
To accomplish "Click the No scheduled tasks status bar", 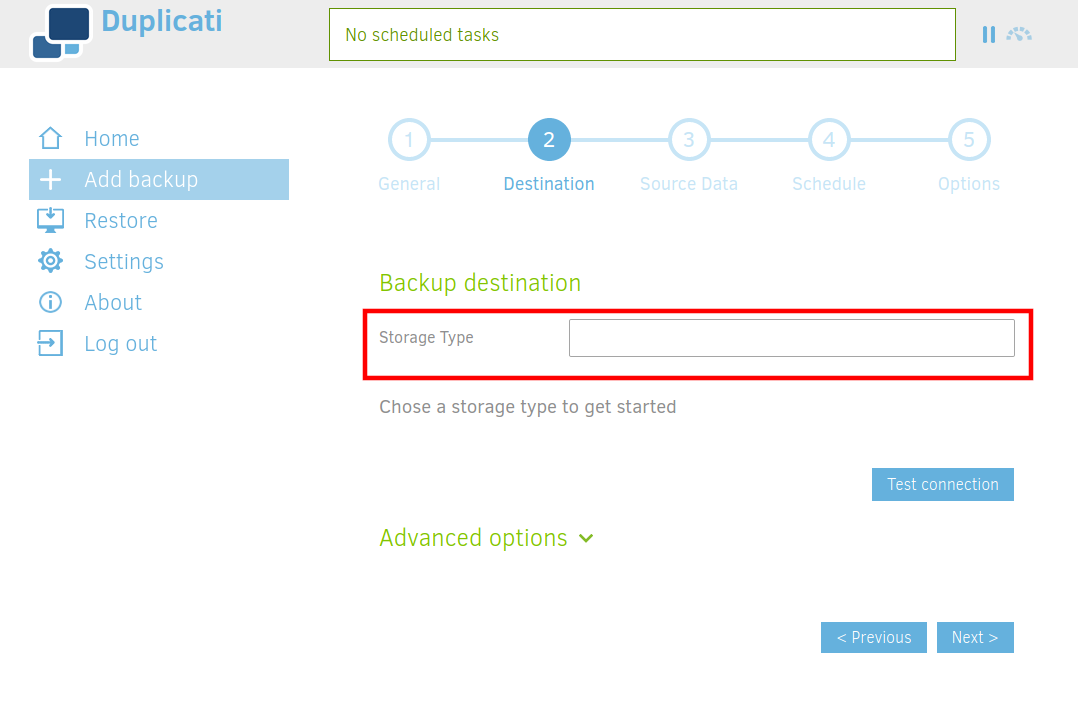I will click(642, 34).
